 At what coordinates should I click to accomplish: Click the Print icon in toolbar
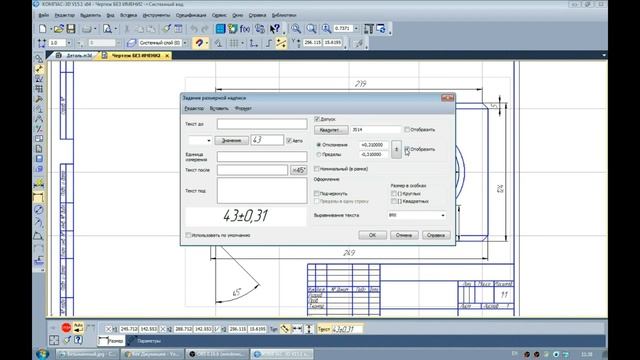[x=87, y=29]
